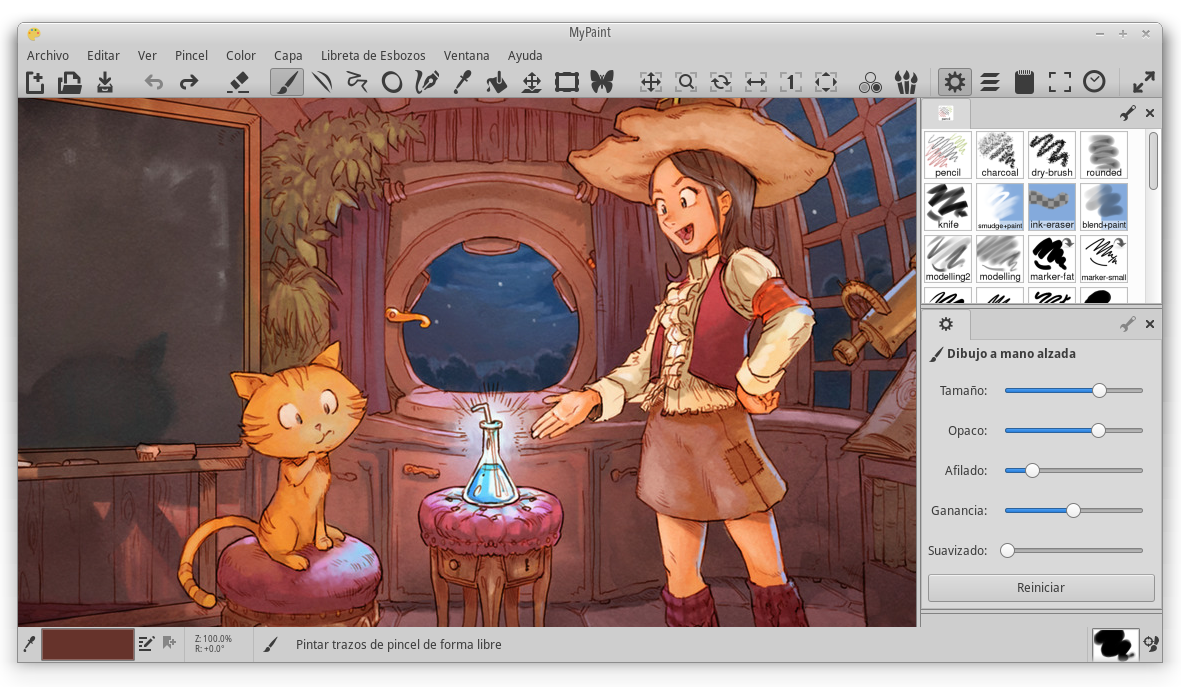The image size is (1181, 687).
Task: Select the connected lines tool
Action: point(357,82)
